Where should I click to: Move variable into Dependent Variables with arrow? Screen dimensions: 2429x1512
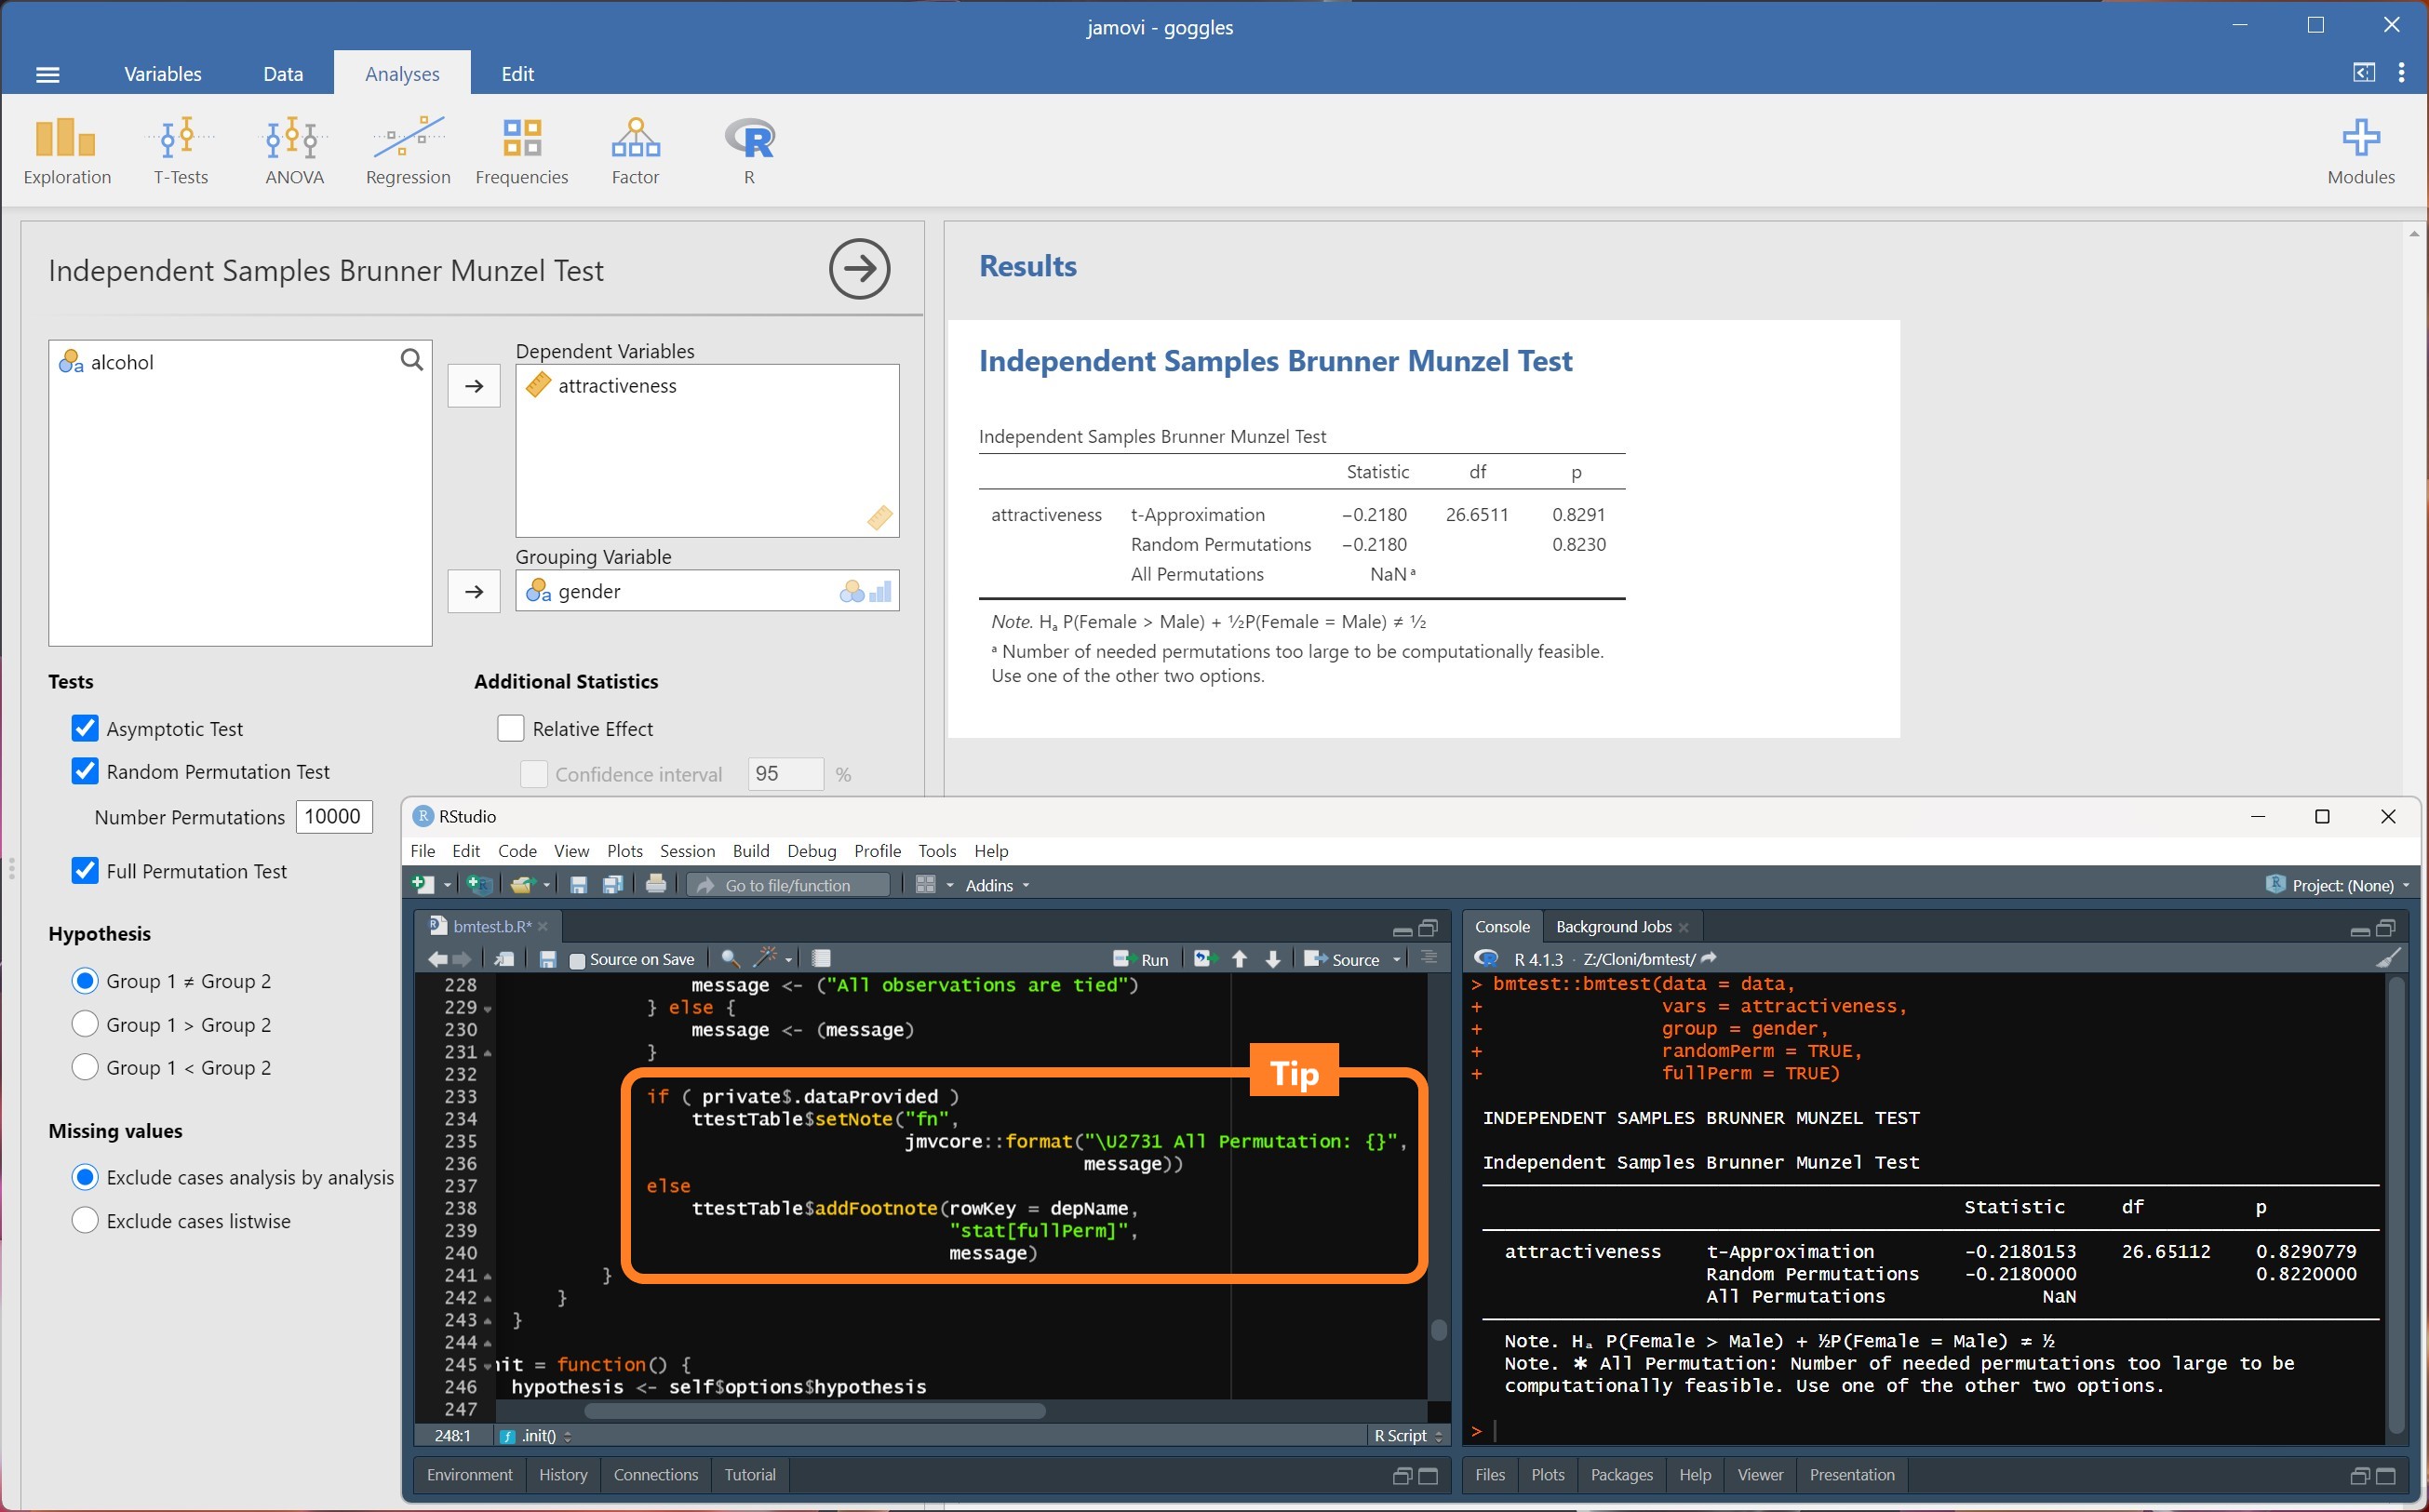(x=474, y=386)
